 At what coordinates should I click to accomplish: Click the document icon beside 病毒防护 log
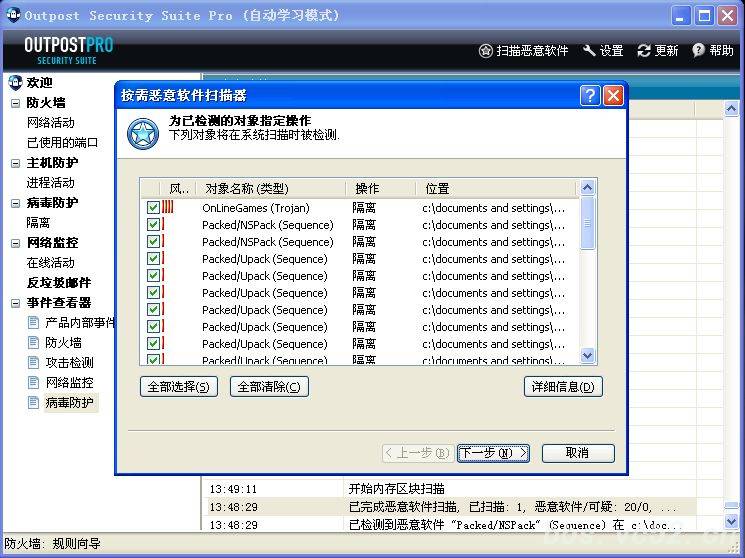[x=33, y=403]
